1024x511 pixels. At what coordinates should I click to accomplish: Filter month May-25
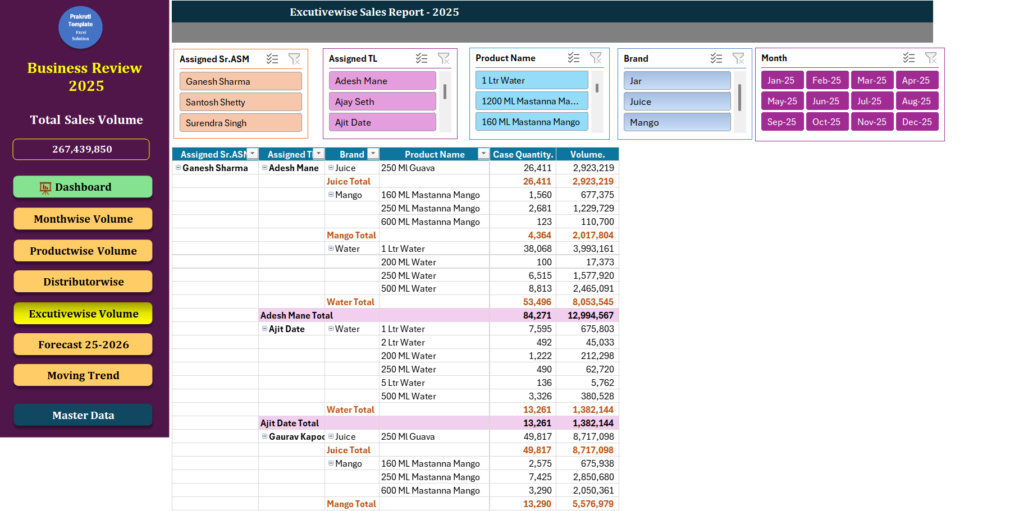tap(782, 101)
